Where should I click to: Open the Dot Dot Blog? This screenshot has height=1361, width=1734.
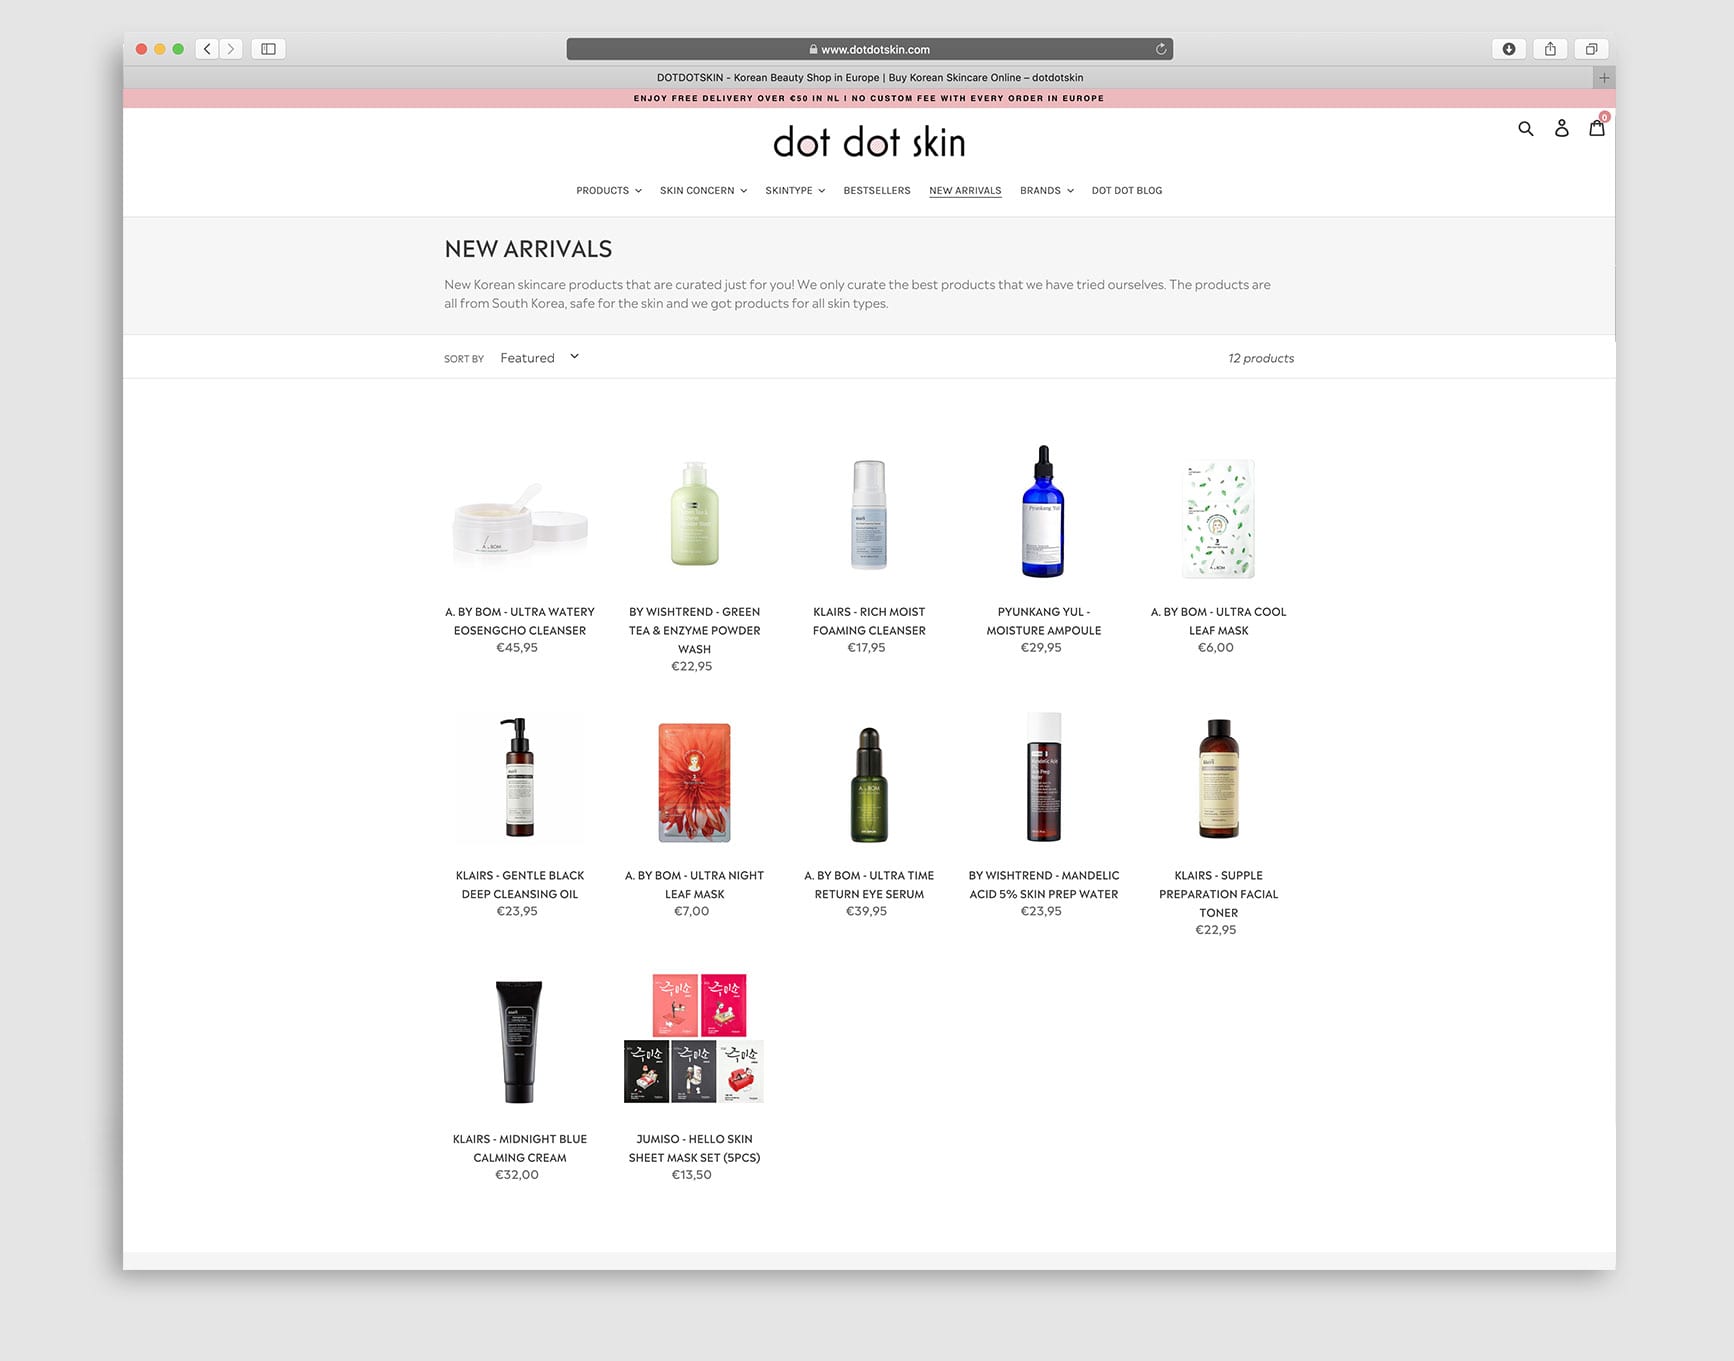[x=1127, y=191]
